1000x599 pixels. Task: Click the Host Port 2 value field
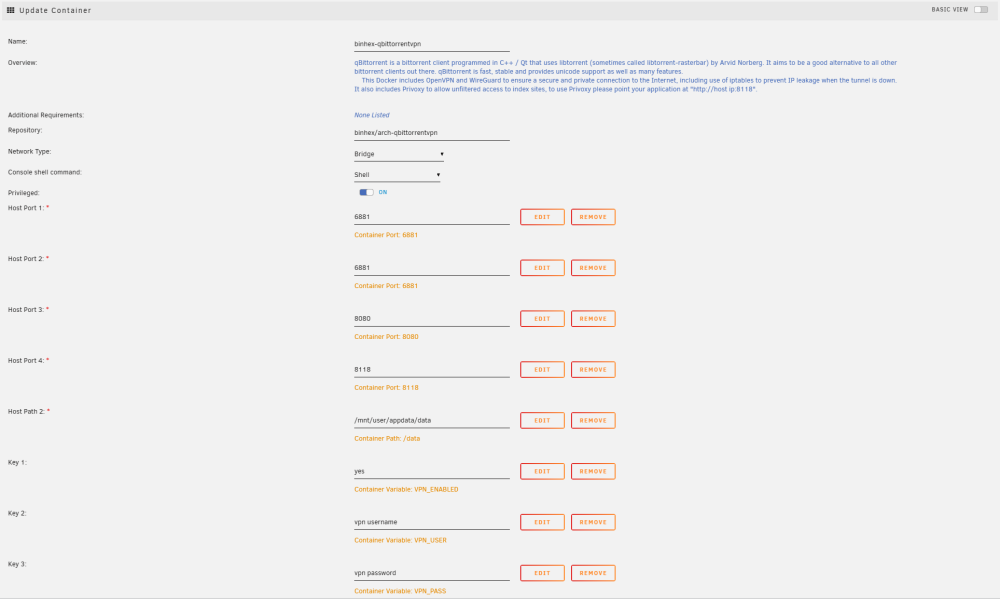(432, 268)
